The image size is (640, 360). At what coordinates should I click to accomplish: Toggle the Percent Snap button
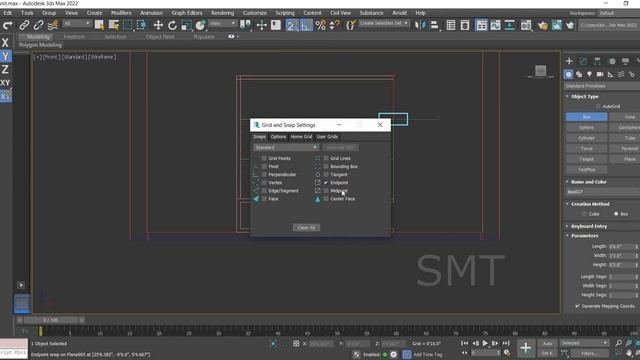tap(321, 25)
